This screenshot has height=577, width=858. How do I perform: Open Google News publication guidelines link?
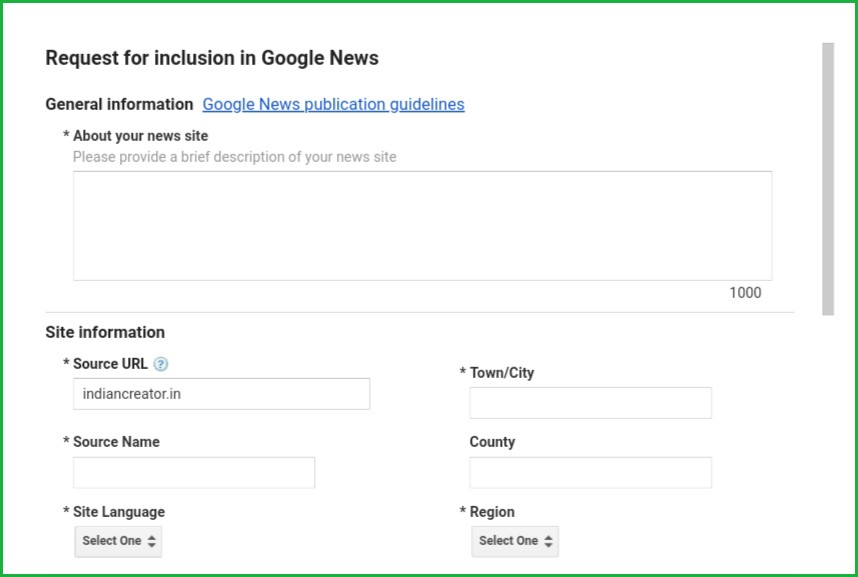click(x=333, y=104)
